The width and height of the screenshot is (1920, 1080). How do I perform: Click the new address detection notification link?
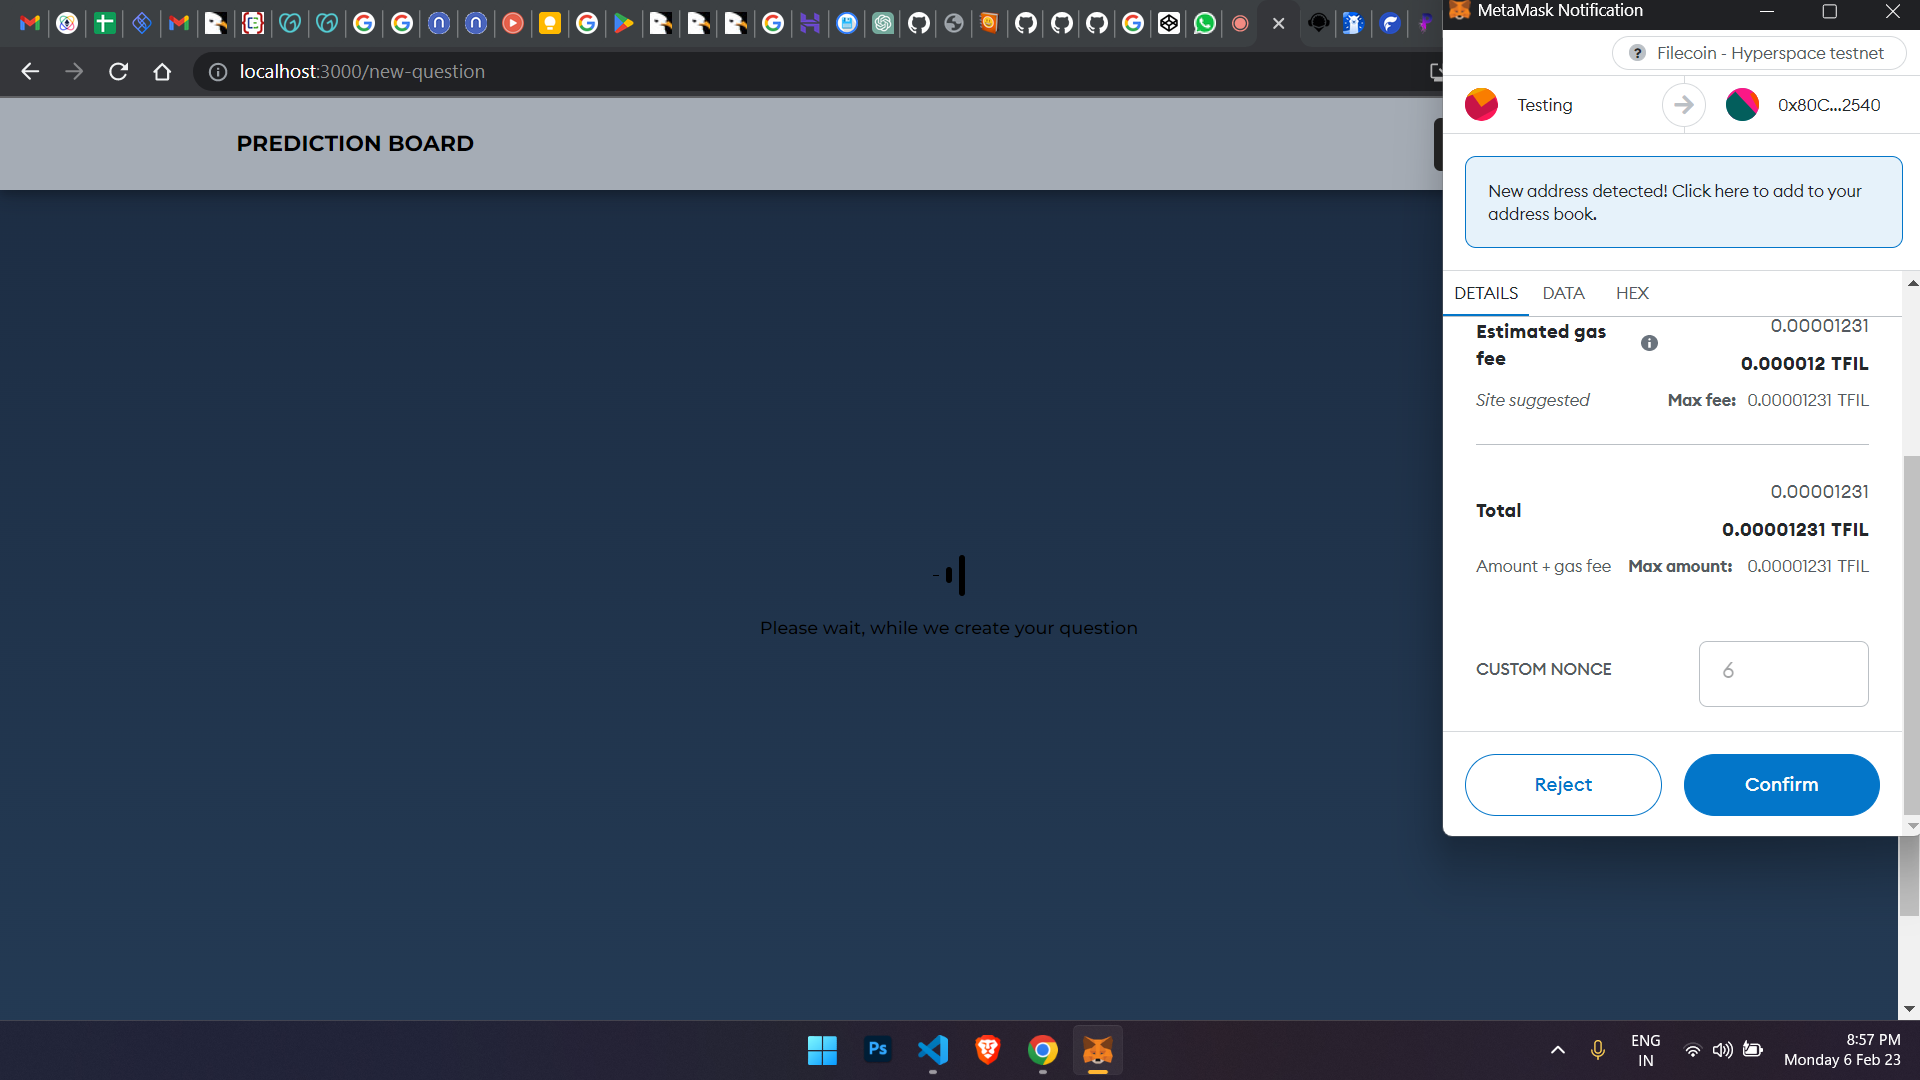(1675, 202)
